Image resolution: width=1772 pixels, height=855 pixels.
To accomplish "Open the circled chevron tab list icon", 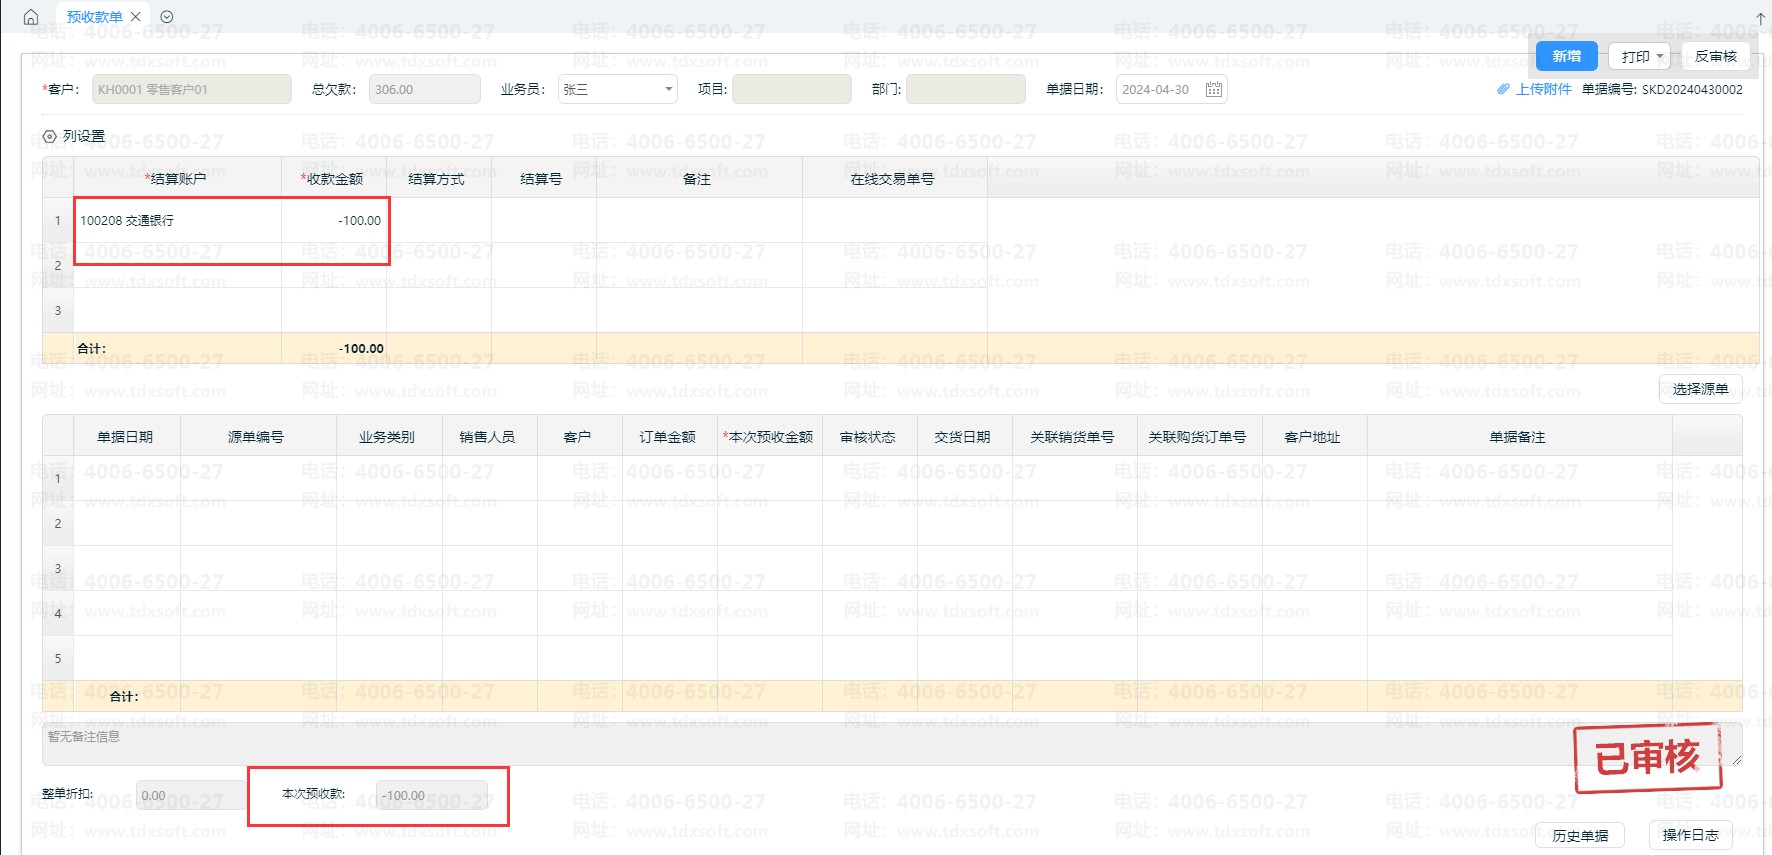I will coord(167,17).
